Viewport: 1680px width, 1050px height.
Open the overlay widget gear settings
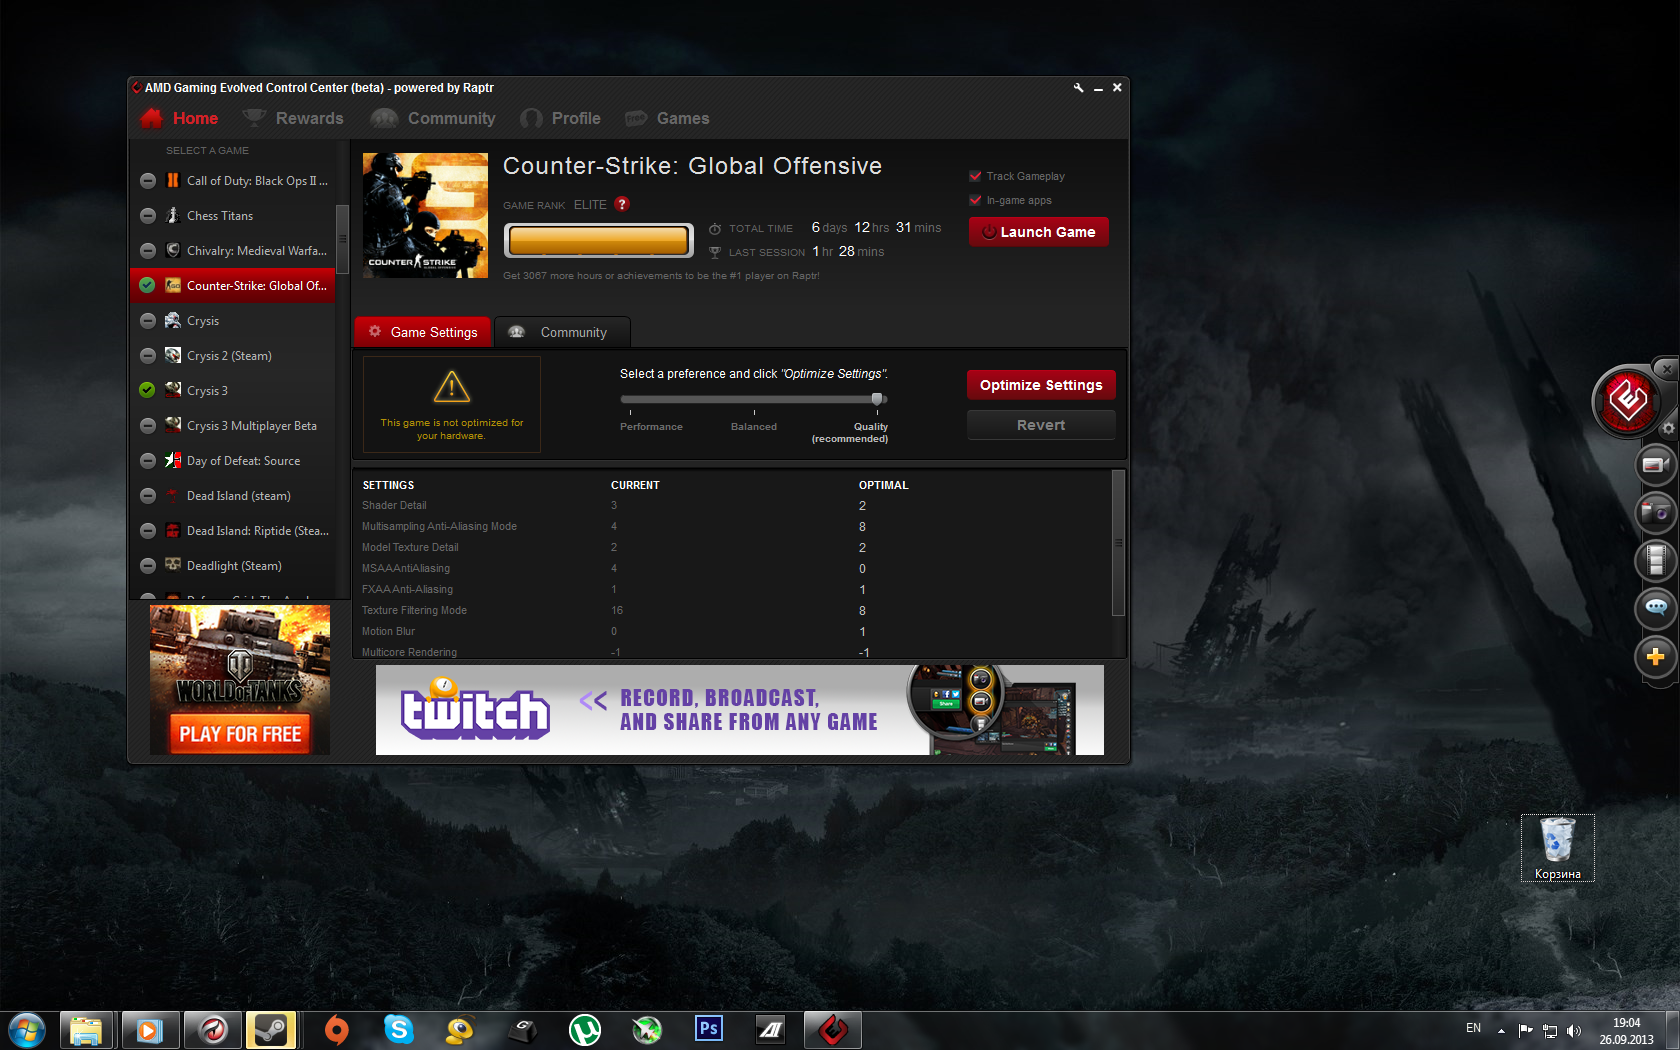[x=1668, y=428]
